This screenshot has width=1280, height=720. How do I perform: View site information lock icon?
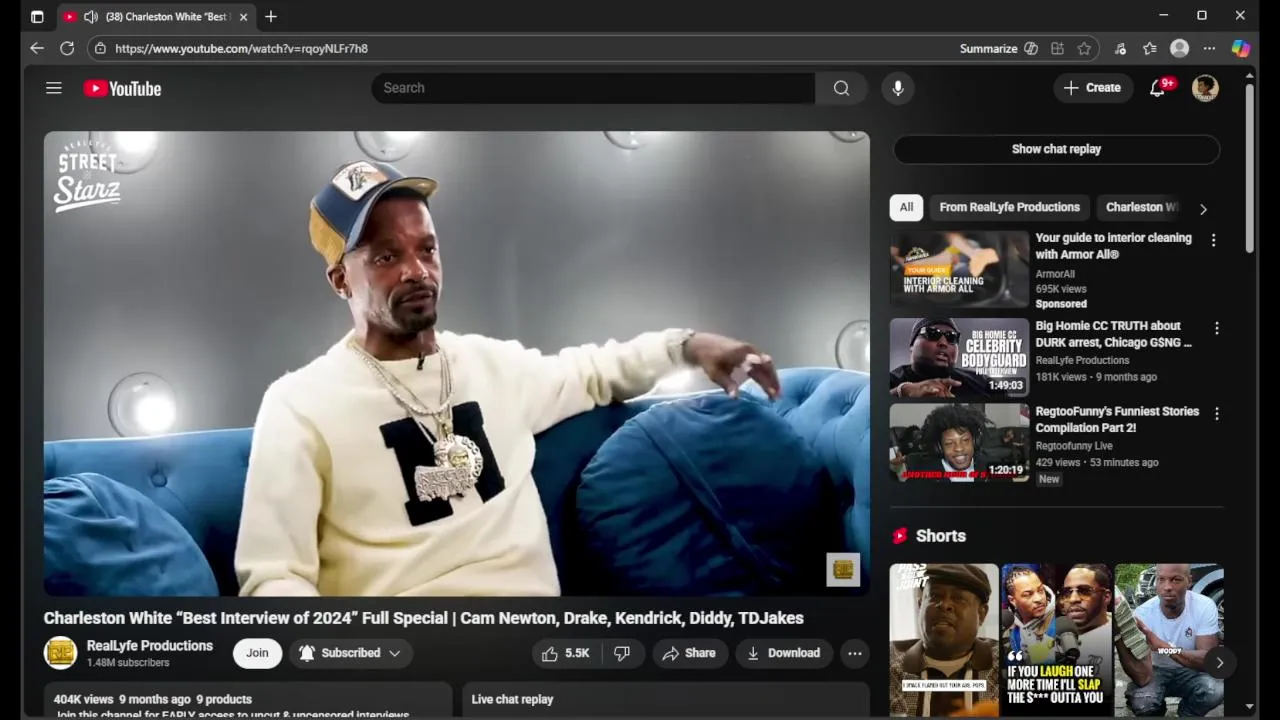[x=100, y=48]
